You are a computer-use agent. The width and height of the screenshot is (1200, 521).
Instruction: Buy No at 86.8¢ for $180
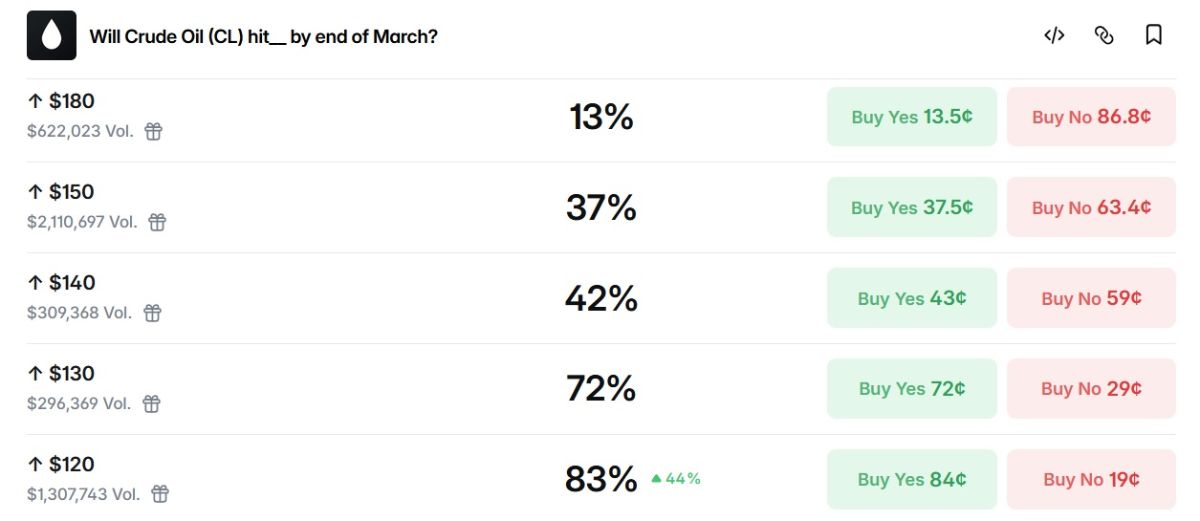click(x=1091, y=117)
